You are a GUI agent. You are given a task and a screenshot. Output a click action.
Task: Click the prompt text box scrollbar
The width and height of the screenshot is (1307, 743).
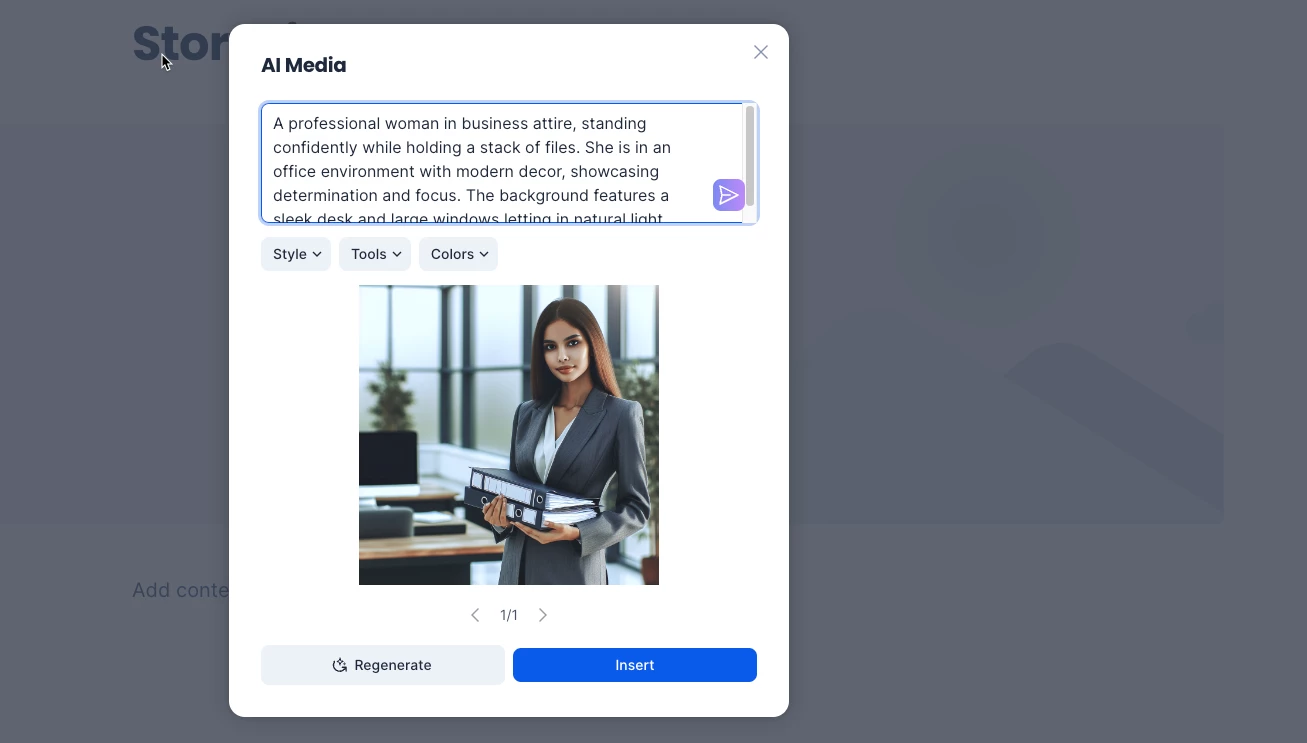(750, 157)
